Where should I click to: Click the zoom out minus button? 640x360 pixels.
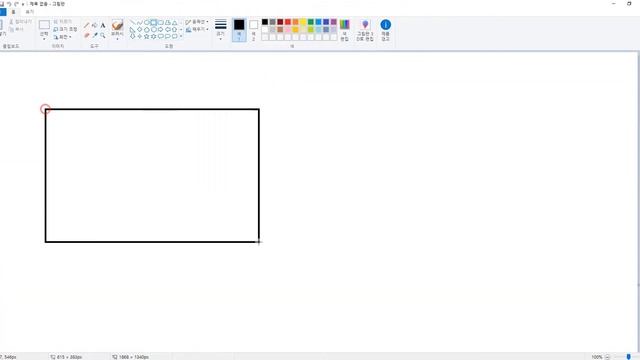[x=607, y=357]
